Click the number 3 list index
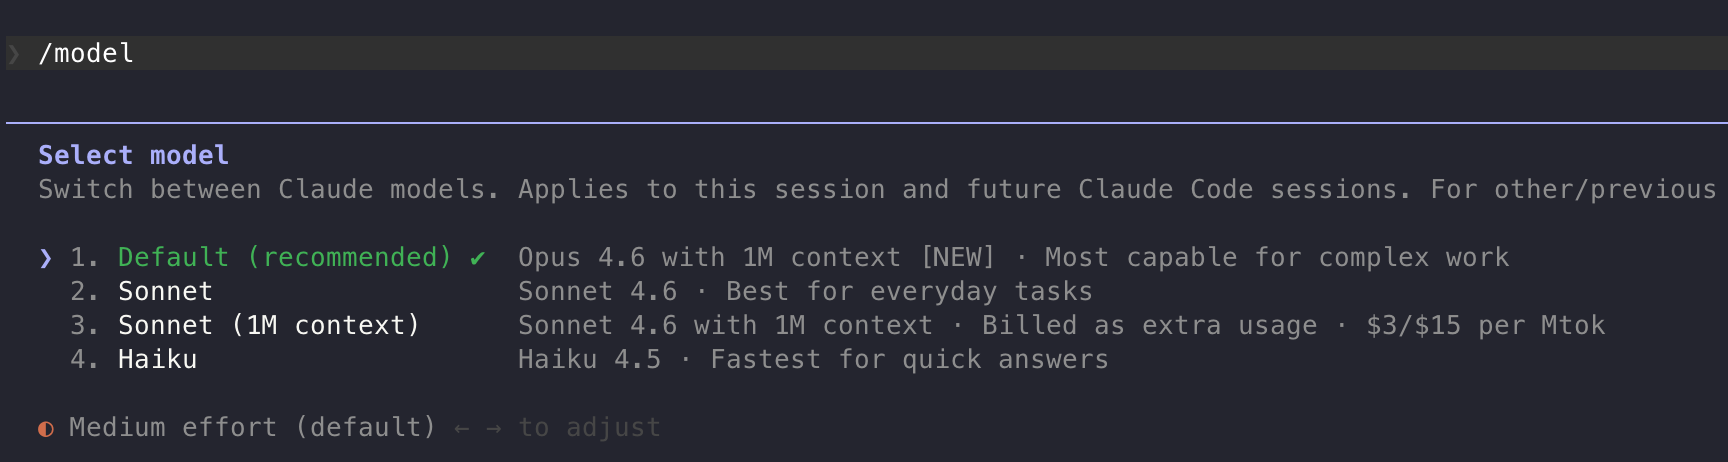Viewport: 1728px width, 462px height. point(80,326)
